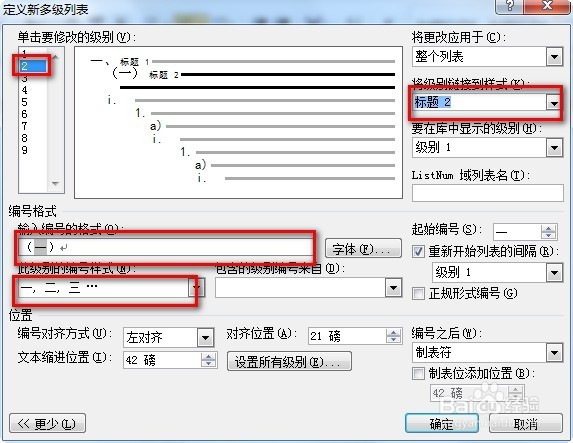Open the 编号之后 dropdown (制表符)

click(x=554, y=353)
